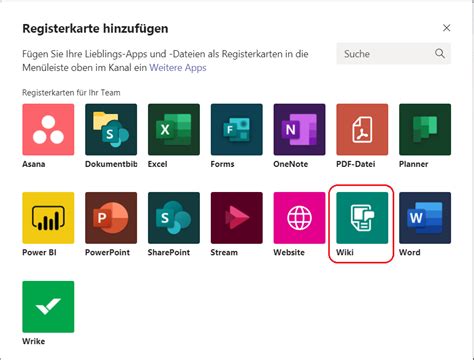
Task: Click the Asana label text
Action: point(34,164)
